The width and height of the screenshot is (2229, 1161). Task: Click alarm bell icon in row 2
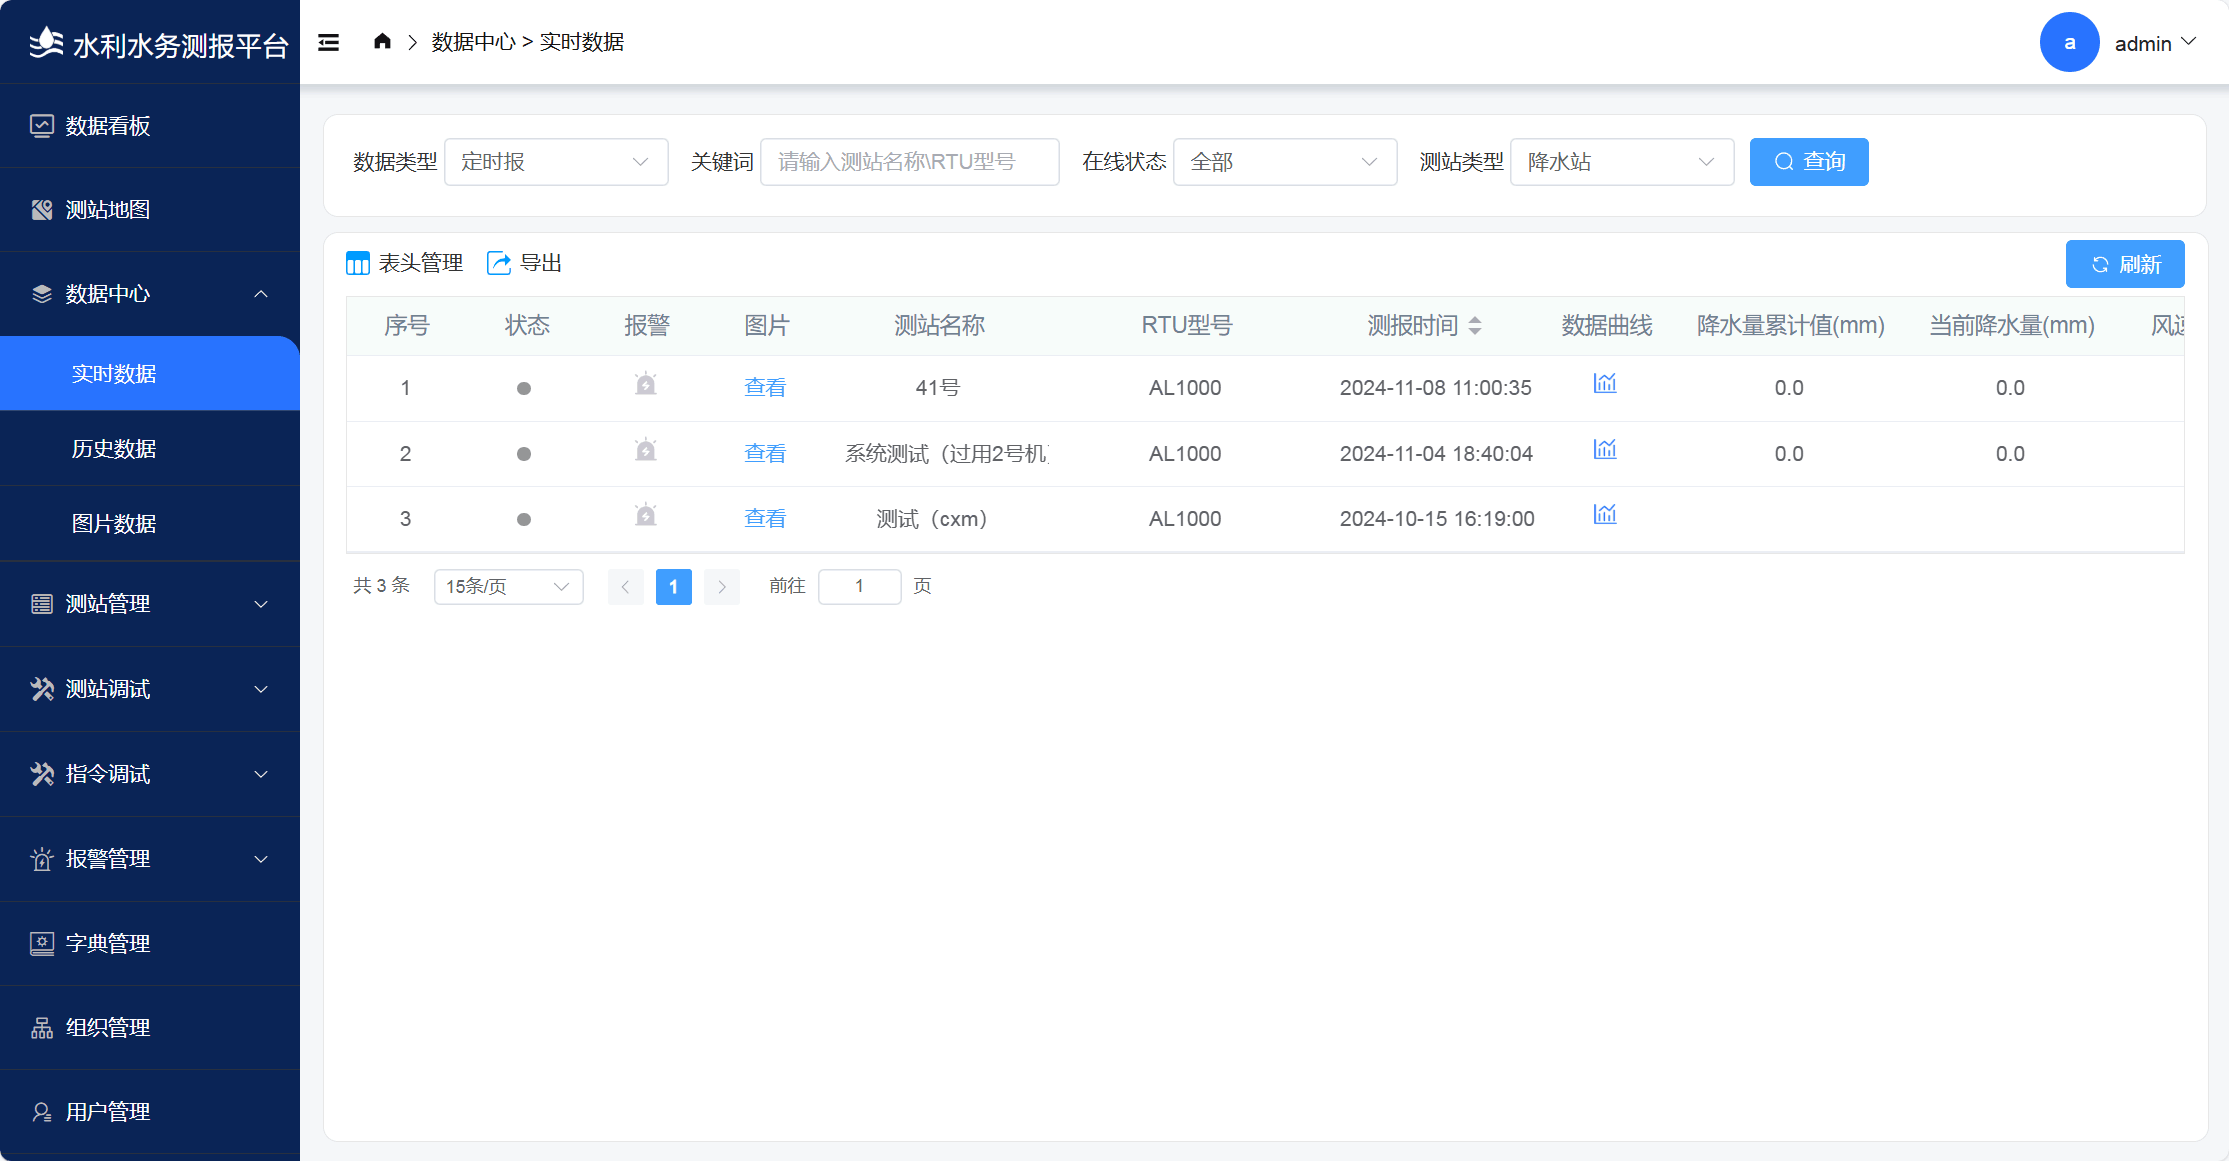646,451
